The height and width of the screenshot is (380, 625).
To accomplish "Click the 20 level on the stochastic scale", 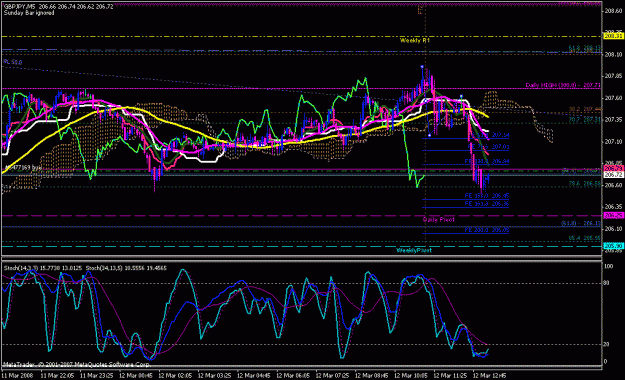I will click(x=607, y=344).
